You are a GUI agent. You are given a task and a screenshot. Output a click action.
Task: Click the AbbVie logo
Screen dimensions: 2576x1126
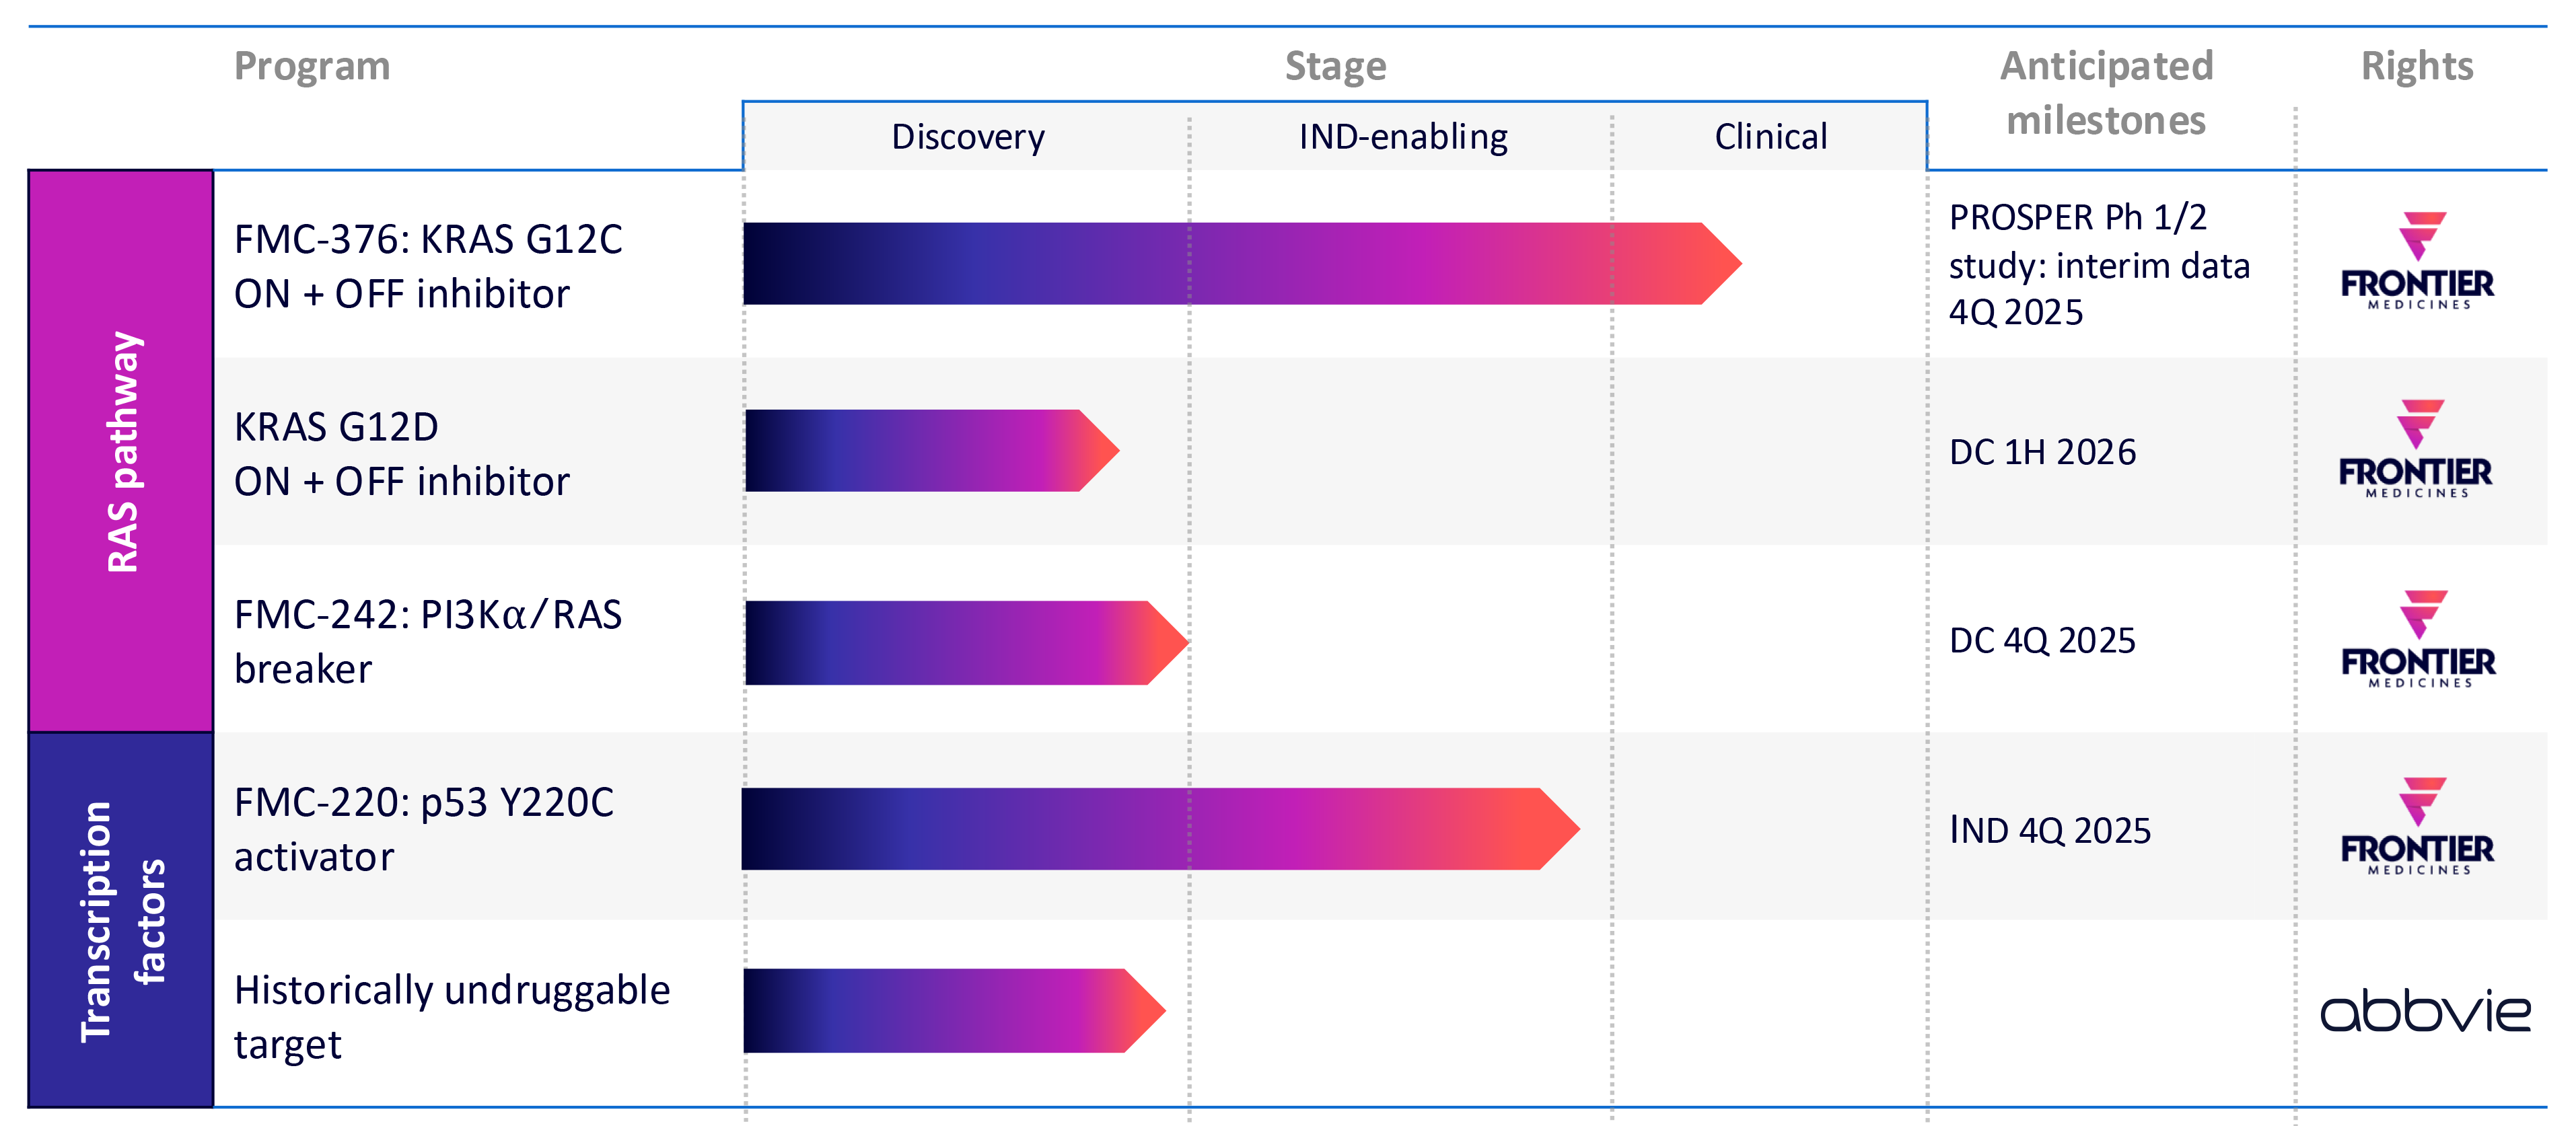pyautogui.click(x=2424, y=1012)
